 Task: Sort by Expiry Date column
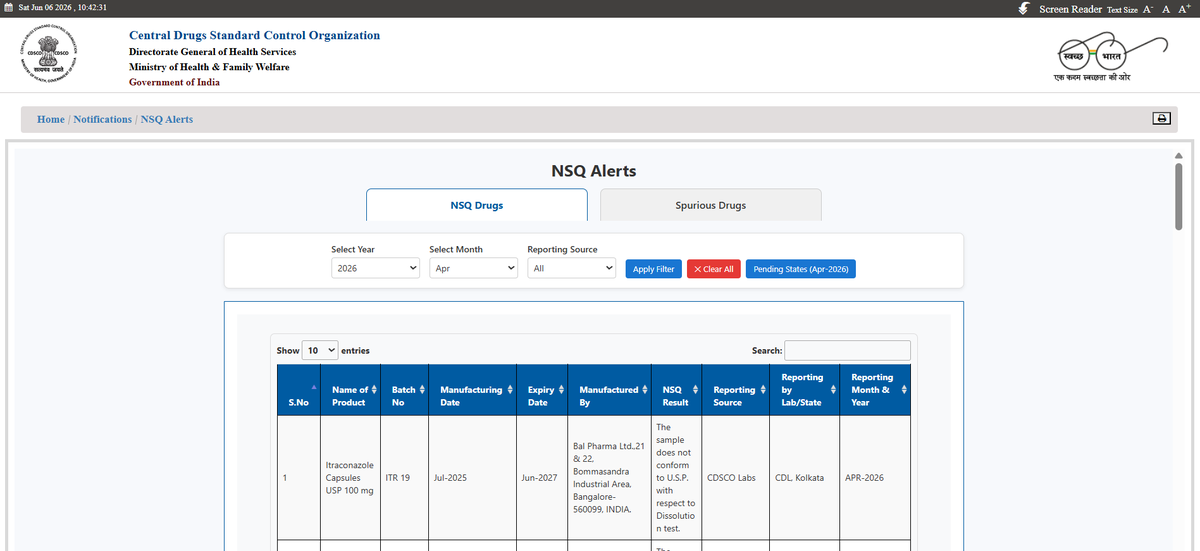tap(561, 390)
